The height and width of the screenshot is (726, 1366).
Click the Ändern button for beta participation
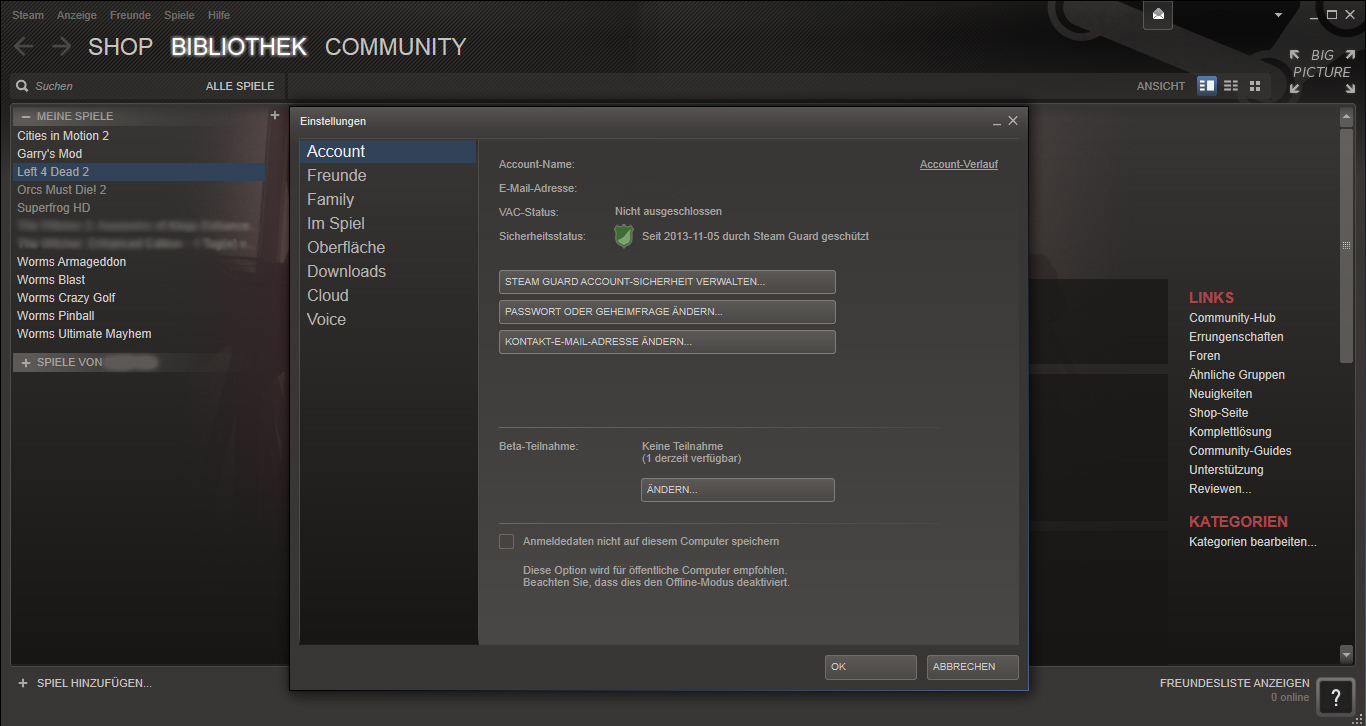[737, 490]
